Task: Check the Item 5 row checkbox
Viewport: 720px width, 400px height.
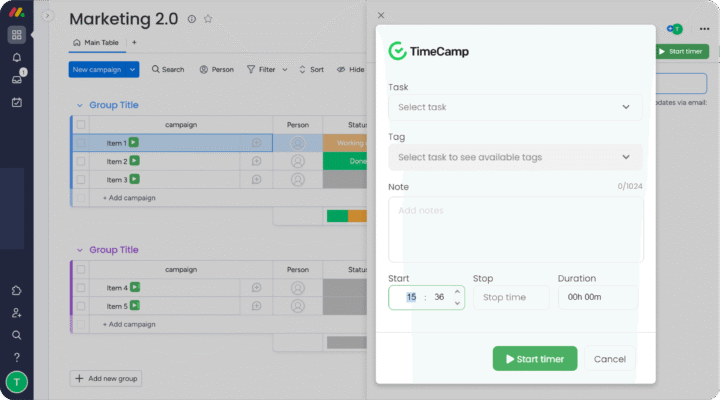Action: (81, 306)
